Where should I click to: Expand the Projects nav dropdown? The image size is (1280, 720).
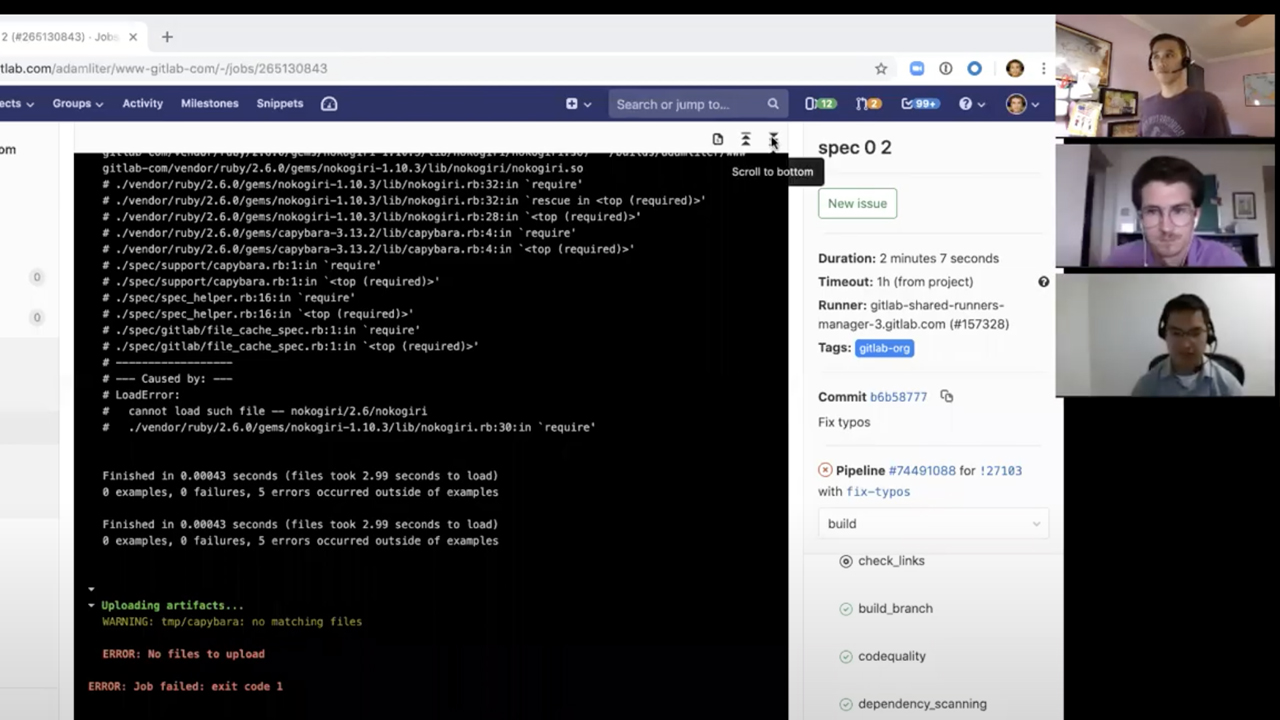click(17, 104)
